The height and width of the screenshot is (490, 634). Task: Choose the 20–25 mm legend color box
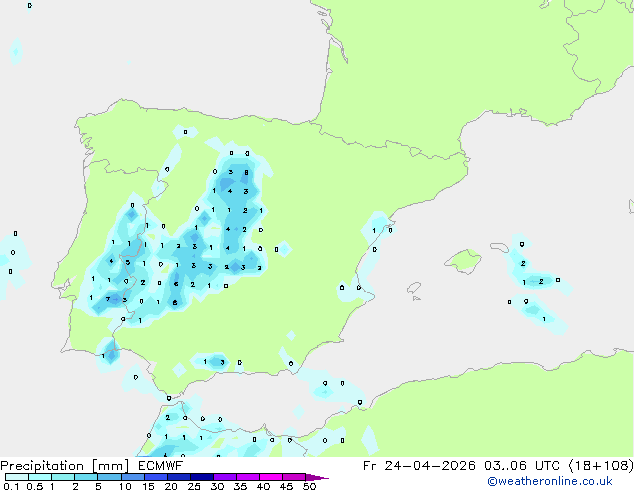(178, 477)
